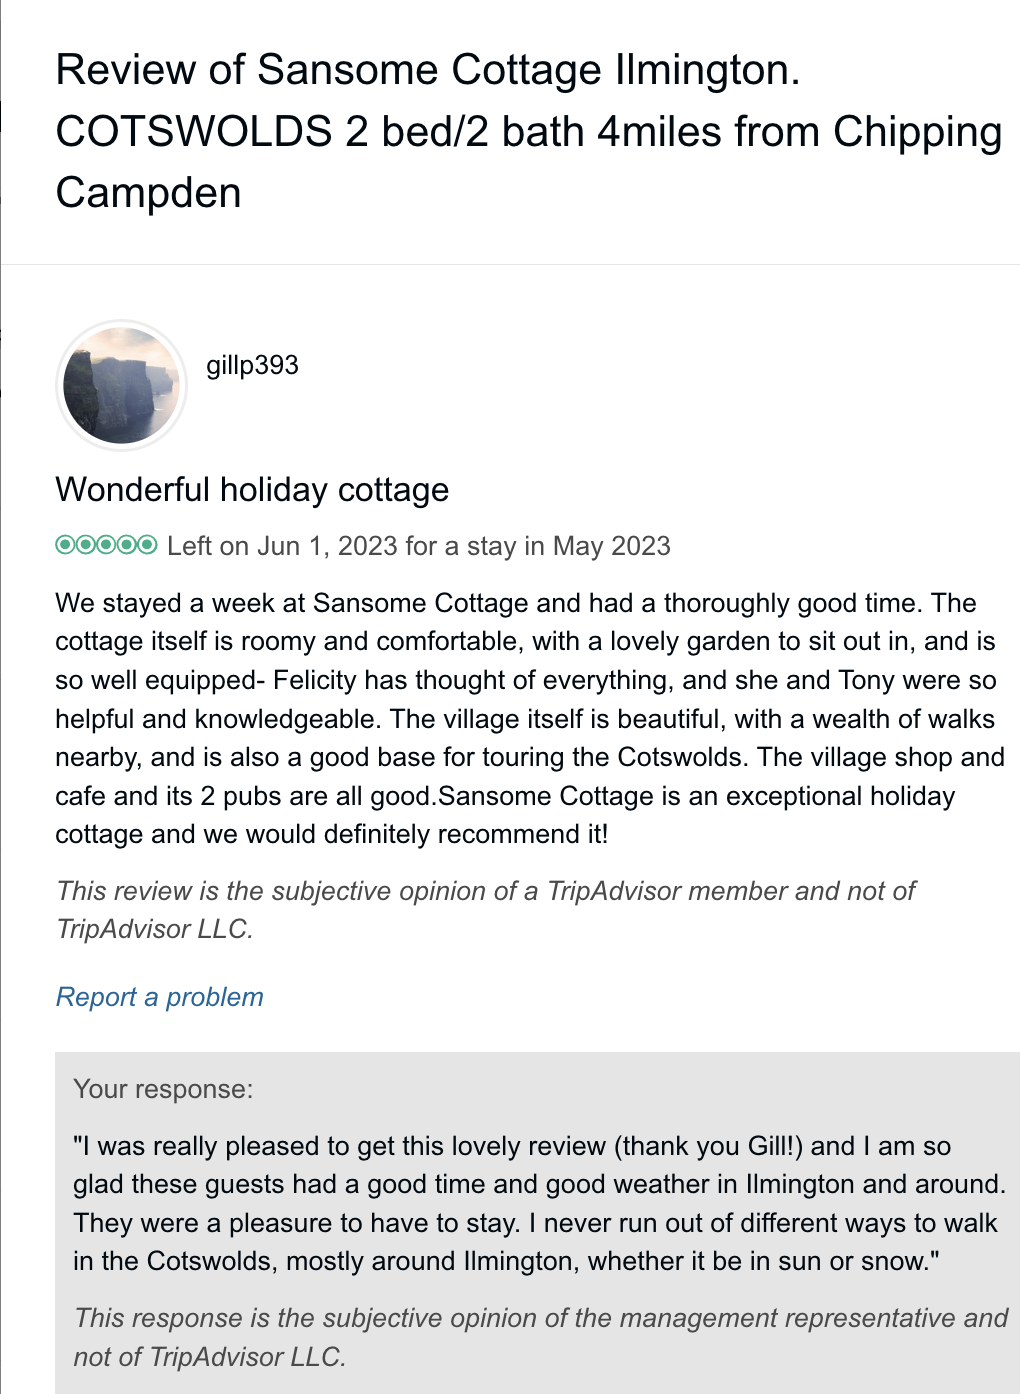This screenshot has height=1394, width=1020.
Task: Click the fourth rating bubble
Action: tap(127, 545)
